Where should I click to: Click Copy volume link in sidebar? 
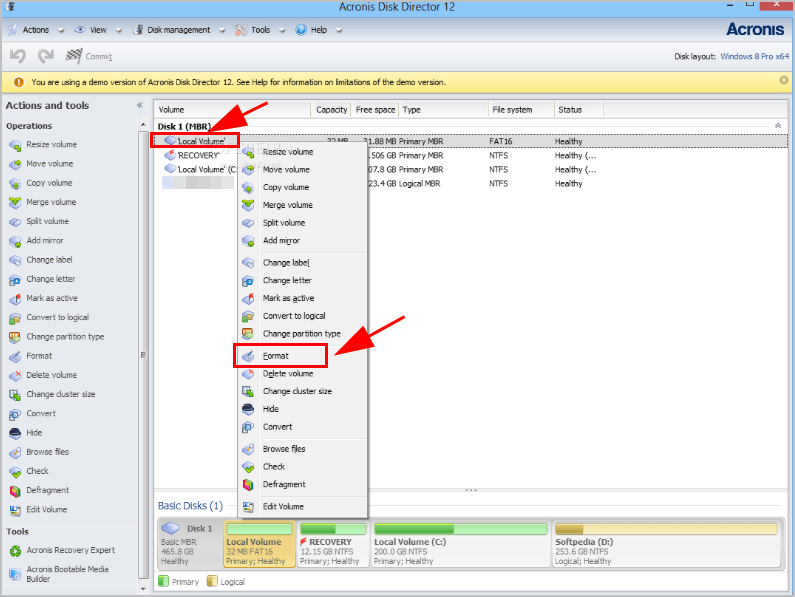coord(49,183)
